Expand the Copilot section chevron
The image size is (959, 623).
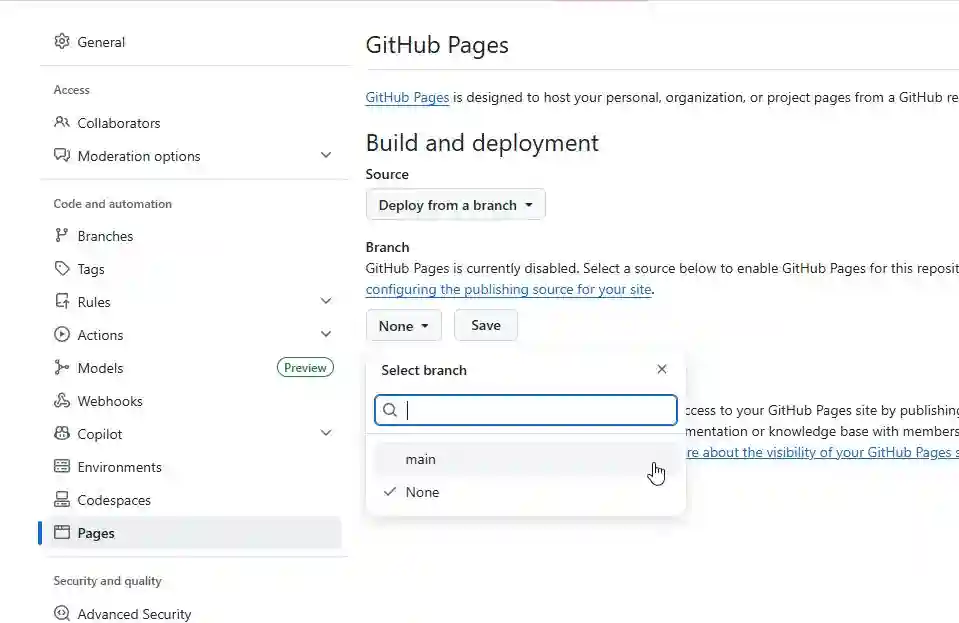[x=326, y=433]
